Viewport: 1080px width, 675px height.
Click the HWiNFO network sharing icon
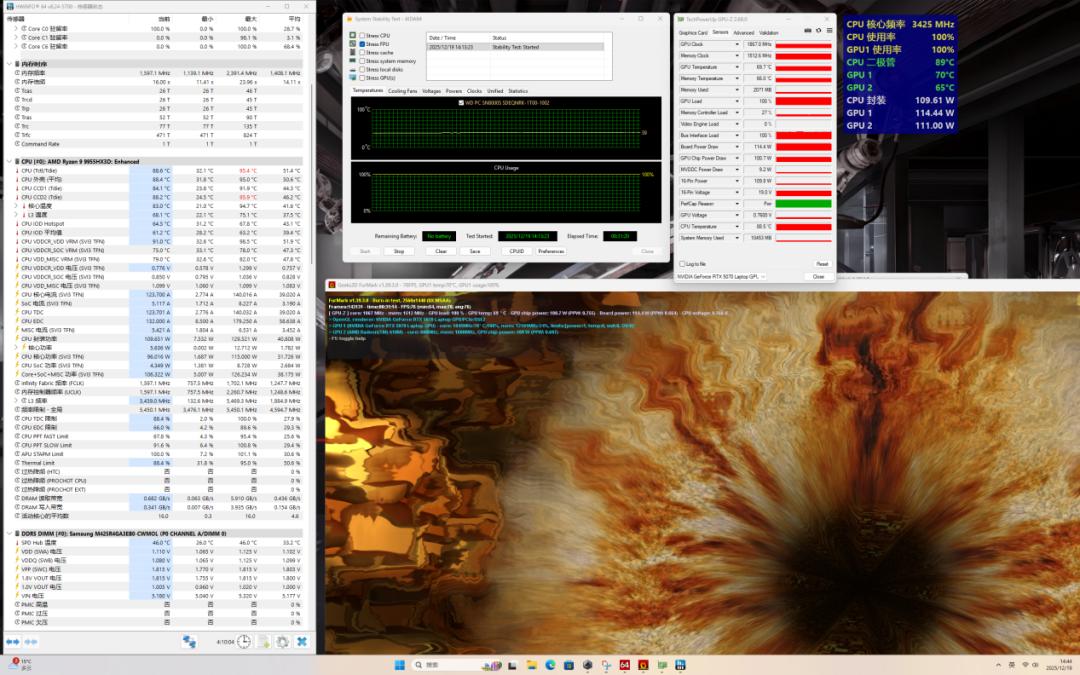click(188, 642)
